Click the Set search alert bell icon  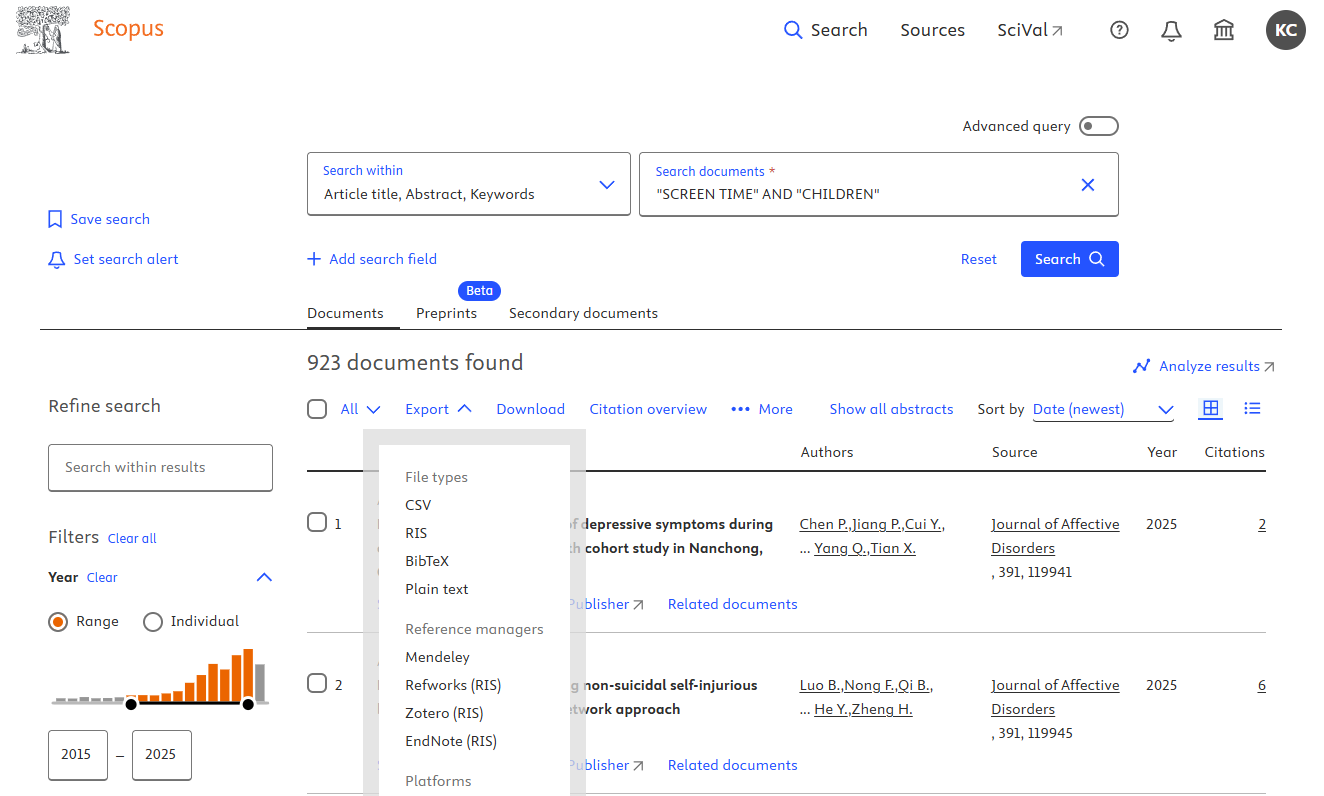pos(57,259)
